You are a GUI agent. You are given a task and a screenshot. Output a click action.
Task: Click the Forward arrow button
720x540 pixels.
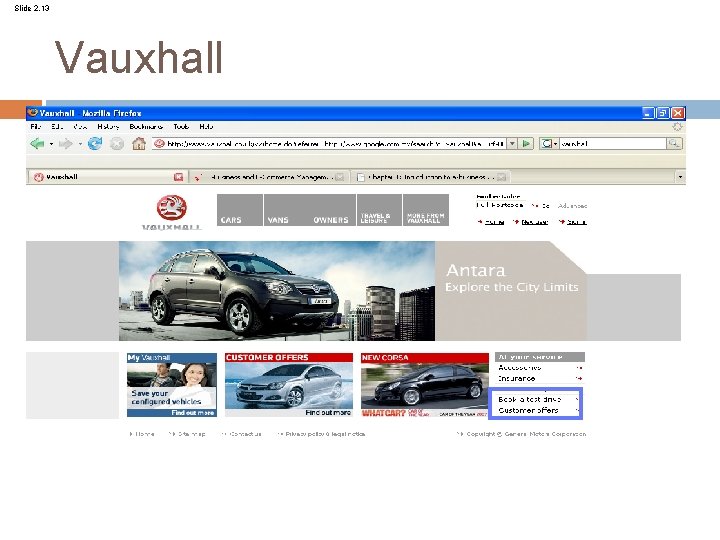66,144
